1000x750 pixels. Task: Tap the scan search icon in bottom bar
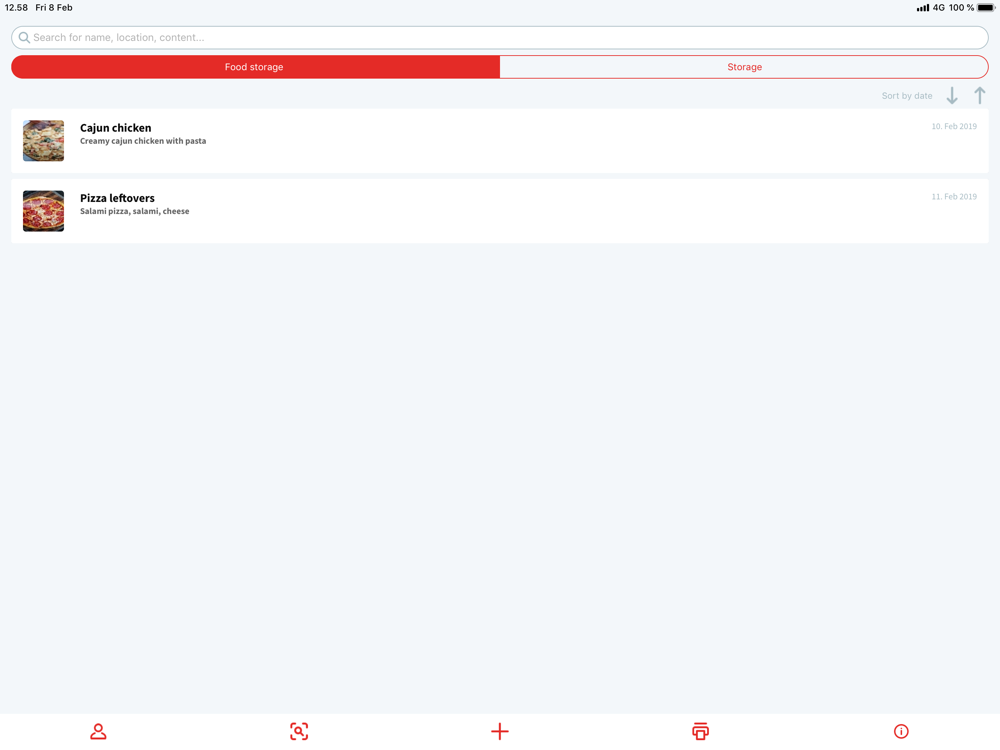point(299,731)
